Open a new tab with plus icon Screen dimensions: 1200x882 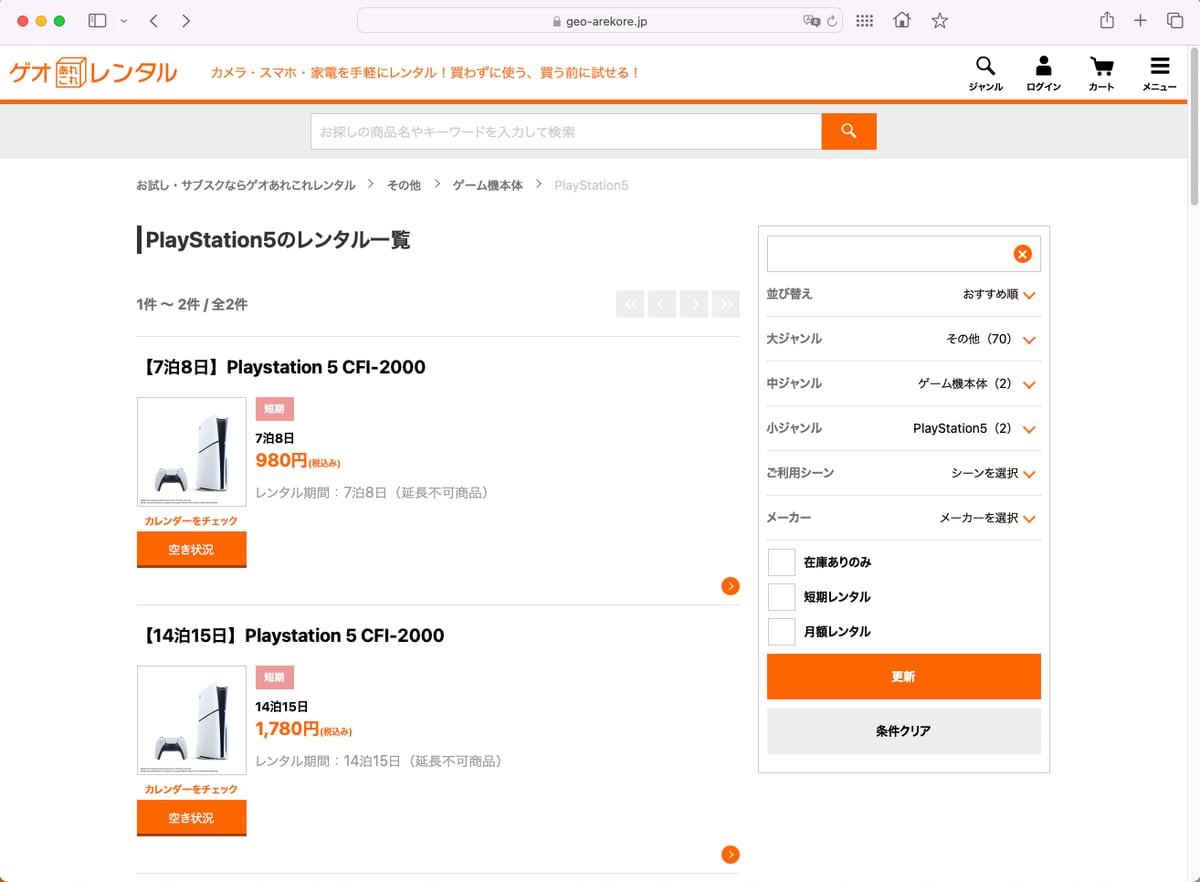coord(1140,21)
